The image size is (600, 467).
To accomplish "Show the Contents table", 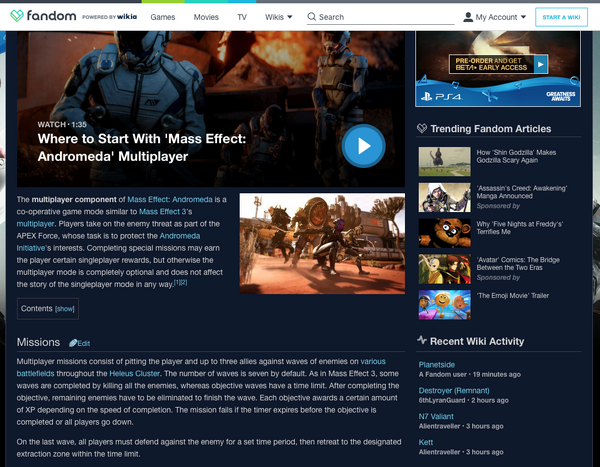I will (x=64, y=309).
